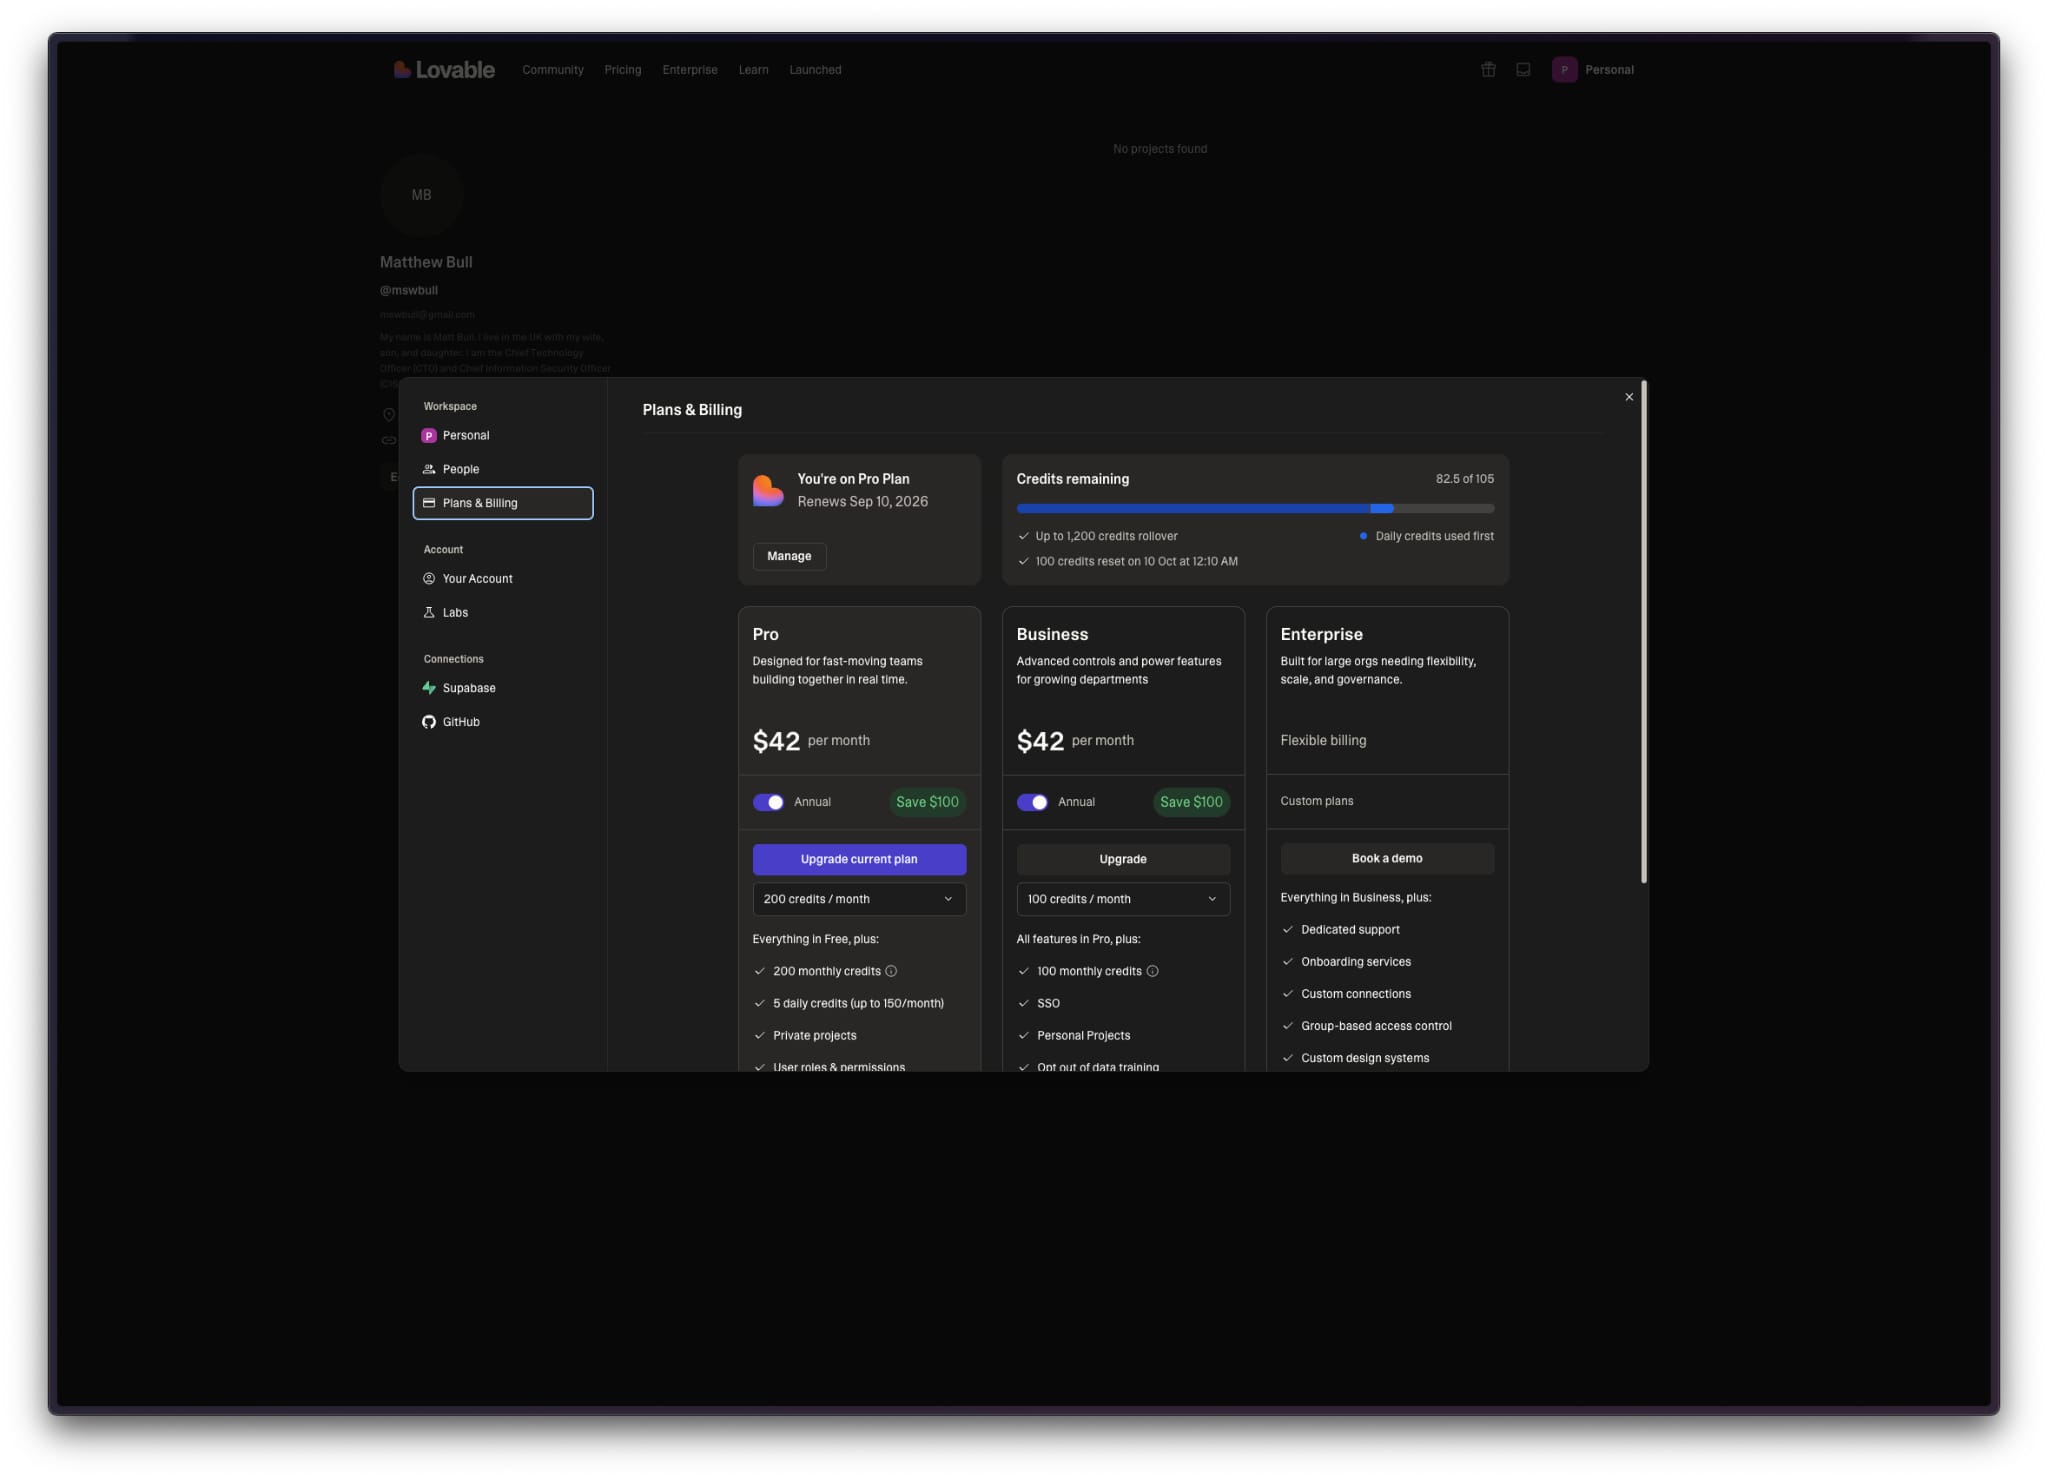Select the Personal workspace avatar in sidebar
This screenshot has width=2048, height=1479.
pyautogui.click(x=429, y=435)
